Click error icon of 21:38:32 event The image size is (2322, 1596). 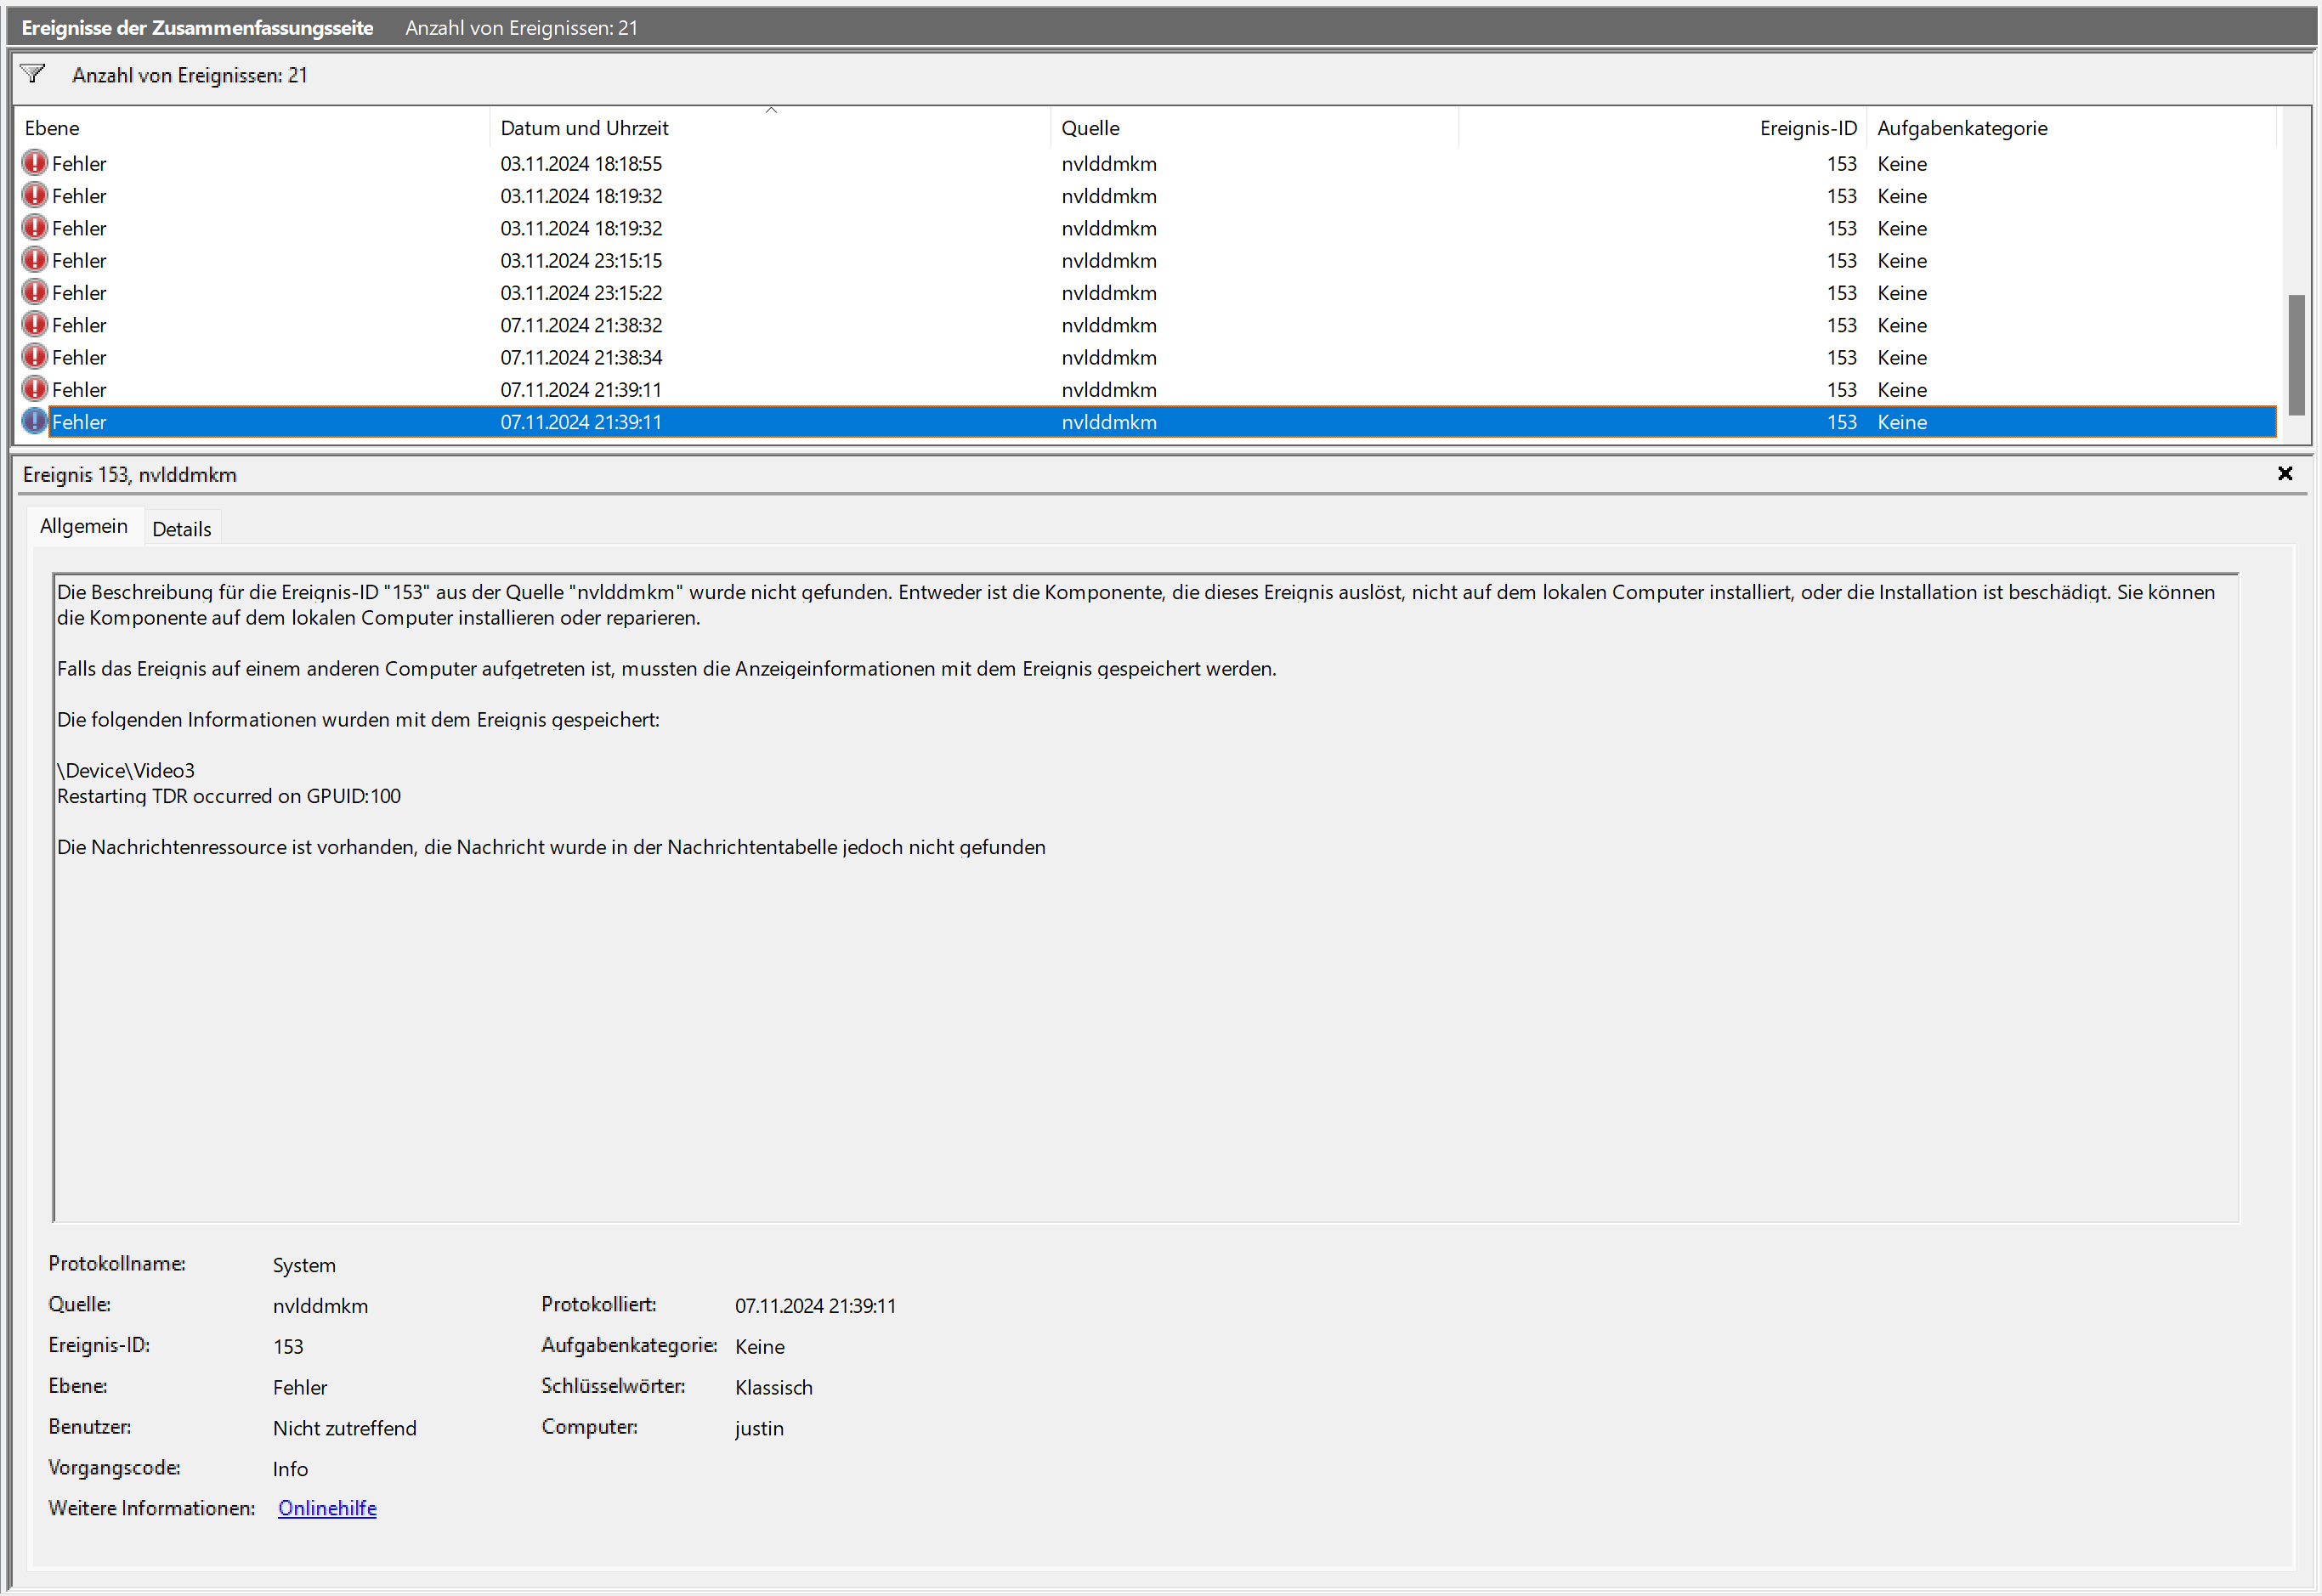point(35,325)
